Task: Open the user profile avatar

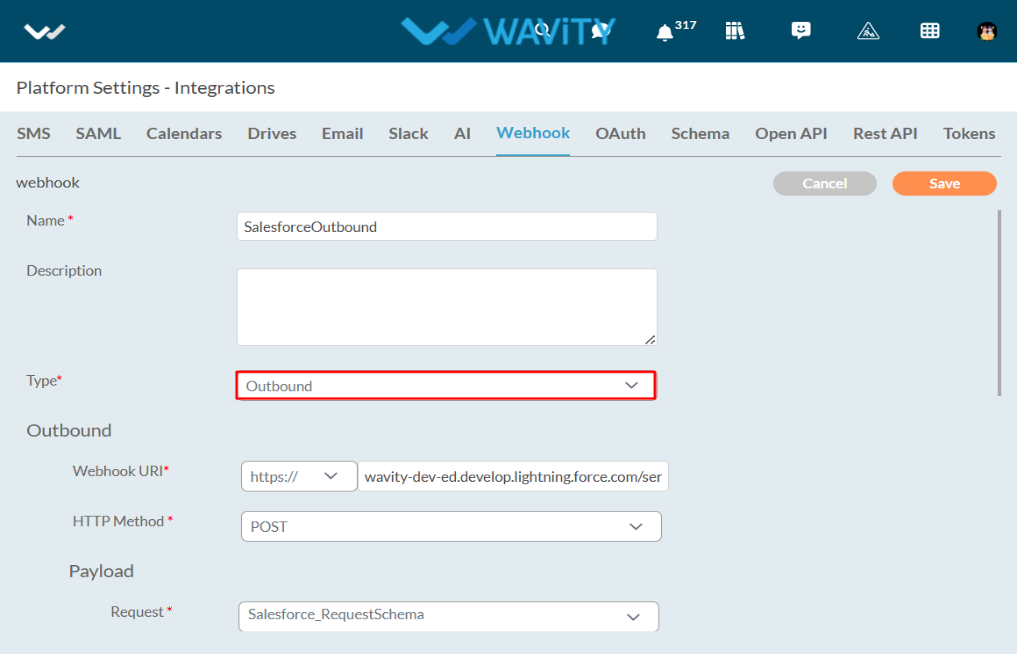Action: tap(987, 31)
